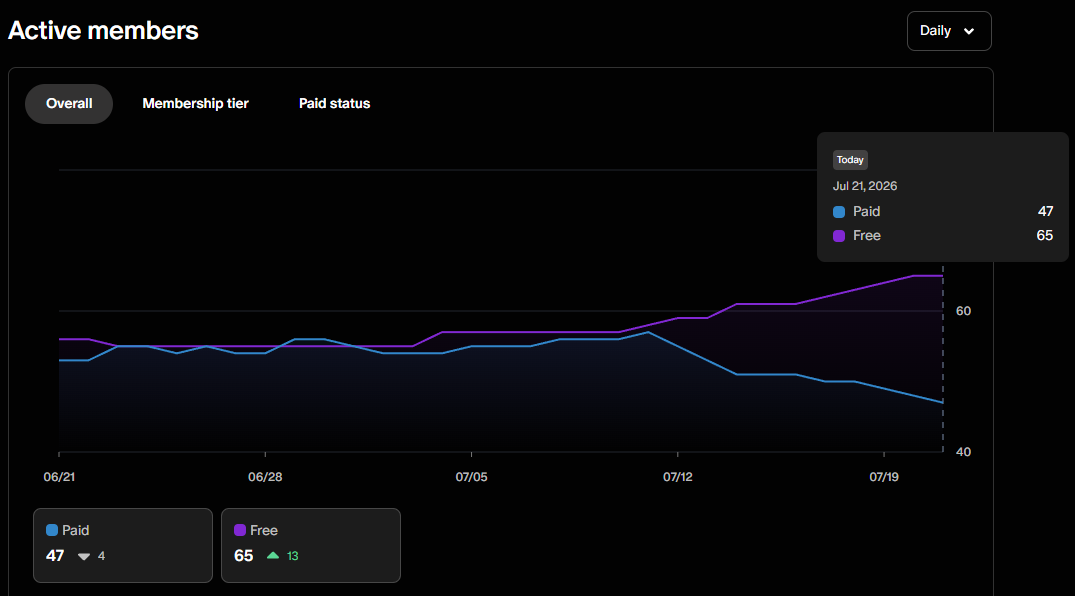Click the purple Free square in tooltip
1075x596 pixels.
[839, 236]
